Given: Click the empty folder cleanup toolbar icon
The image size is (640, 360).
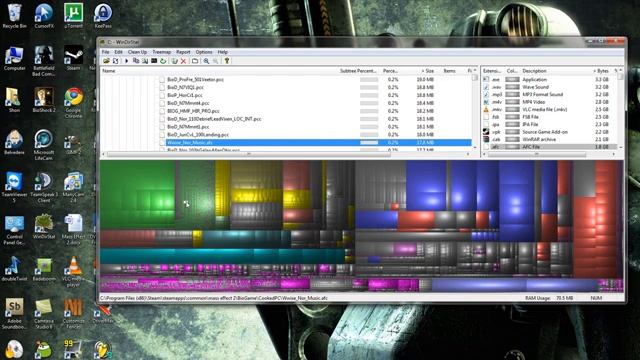Looking at the screenshot, I should click(x=195, y=61).
